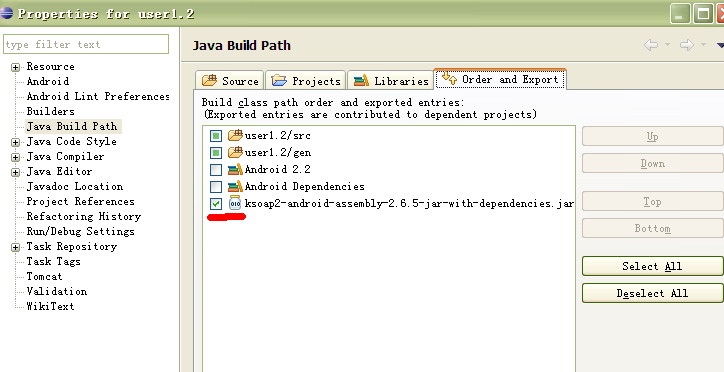Select the user1.2/gen entry text
This screenshot has height=372, width=724.
(x=278, y=152)
